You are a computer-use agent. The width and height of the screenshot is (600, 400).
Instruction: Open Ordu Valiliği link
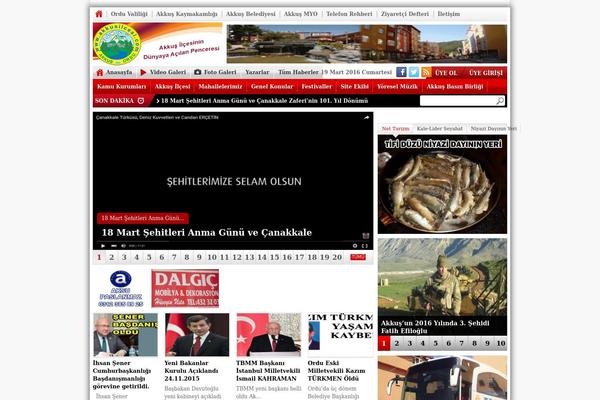tap(129, 14)
